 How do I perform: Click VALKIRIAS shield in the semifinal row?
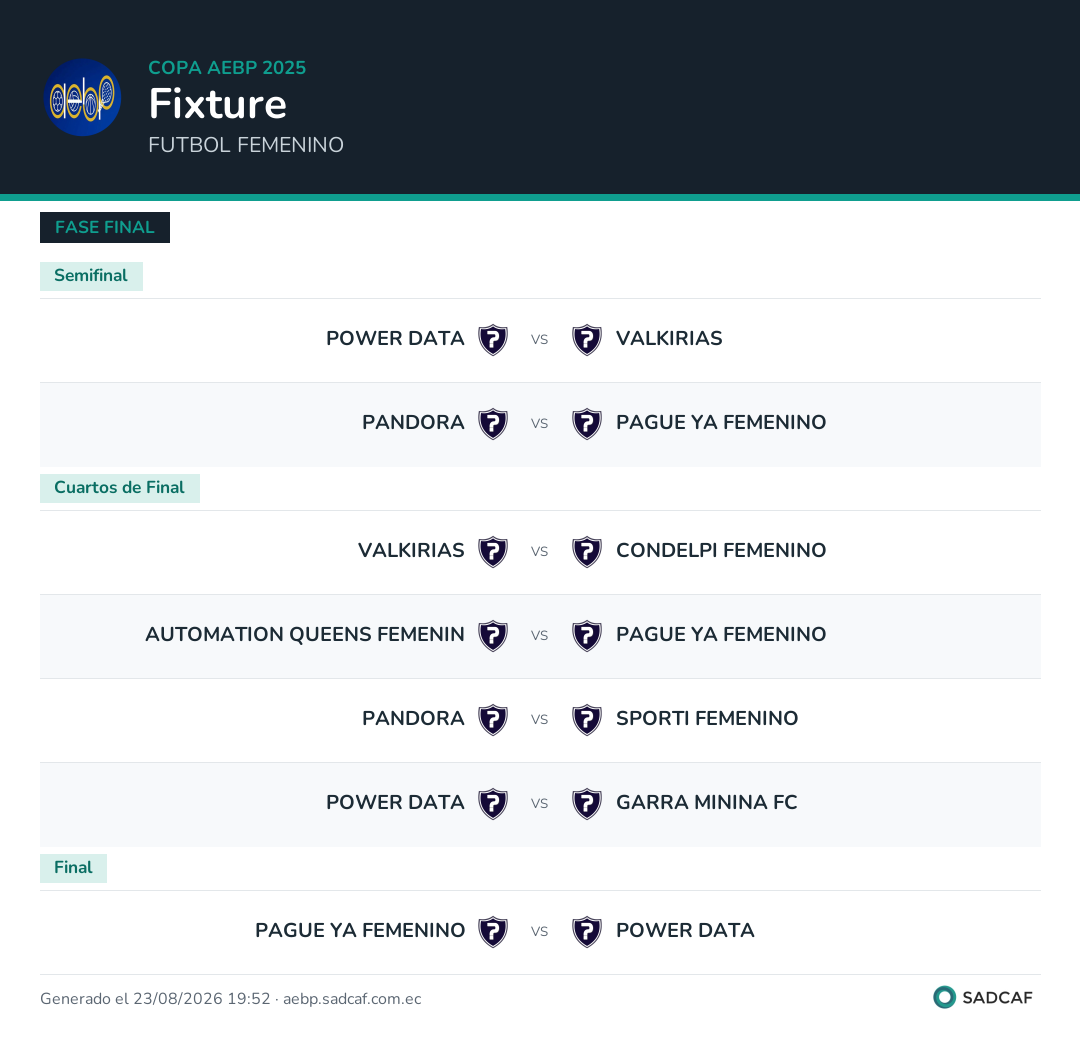[x=587, y=340]
